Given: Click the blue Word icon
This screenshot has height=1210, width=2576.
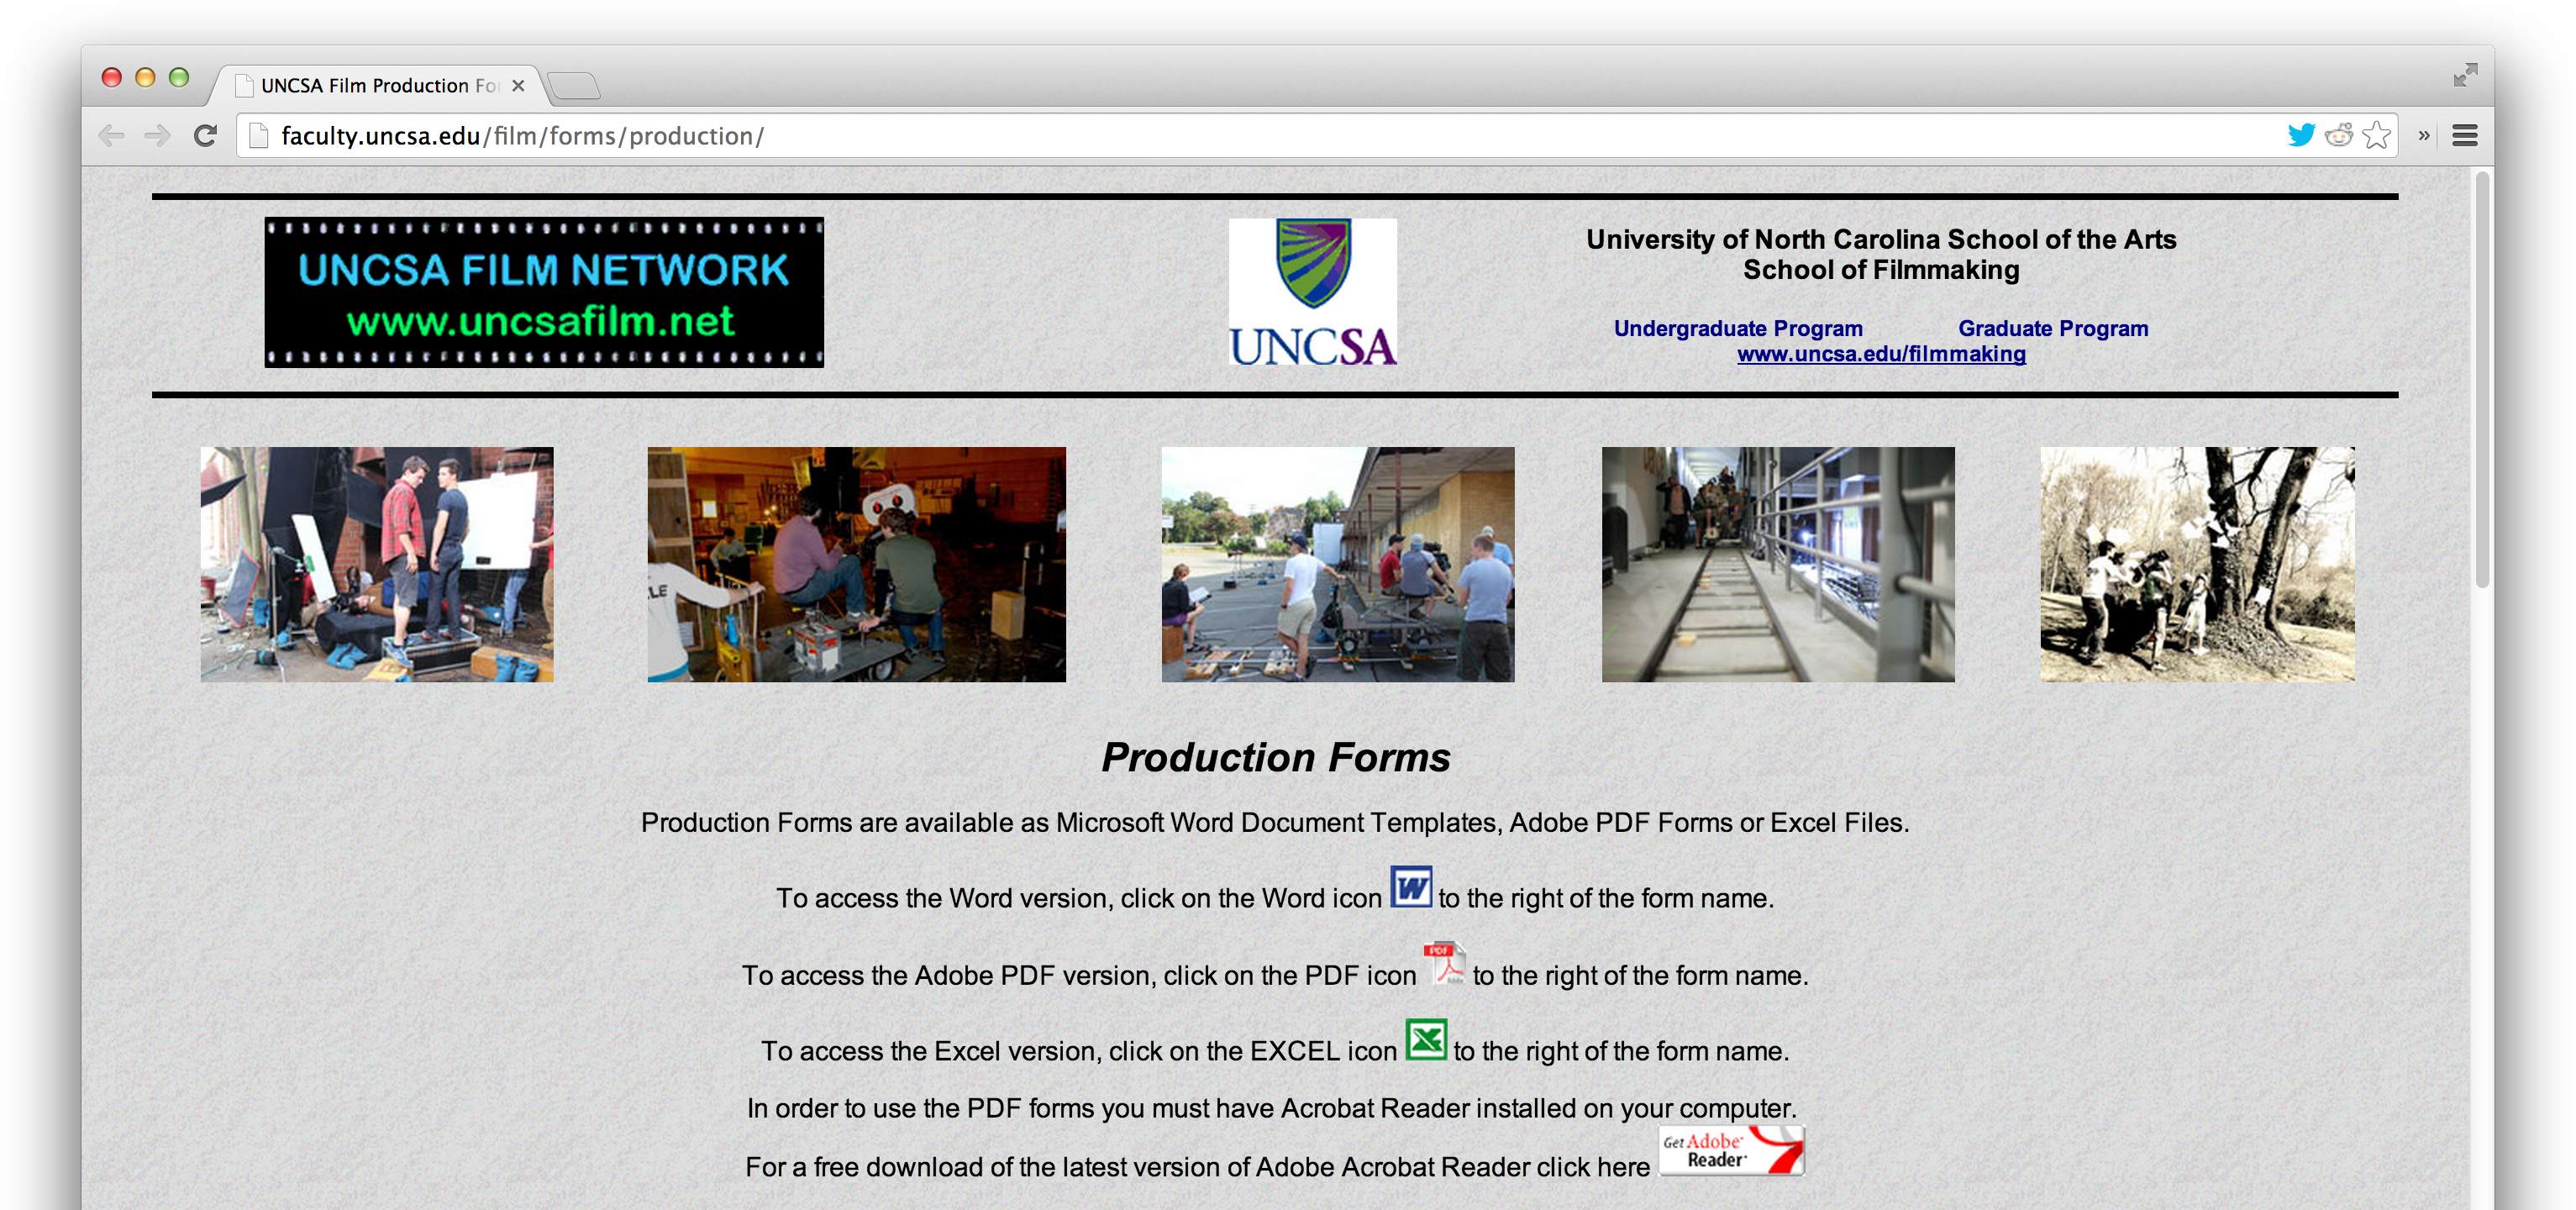Looking at the screenshot, I should point(1410,887).
